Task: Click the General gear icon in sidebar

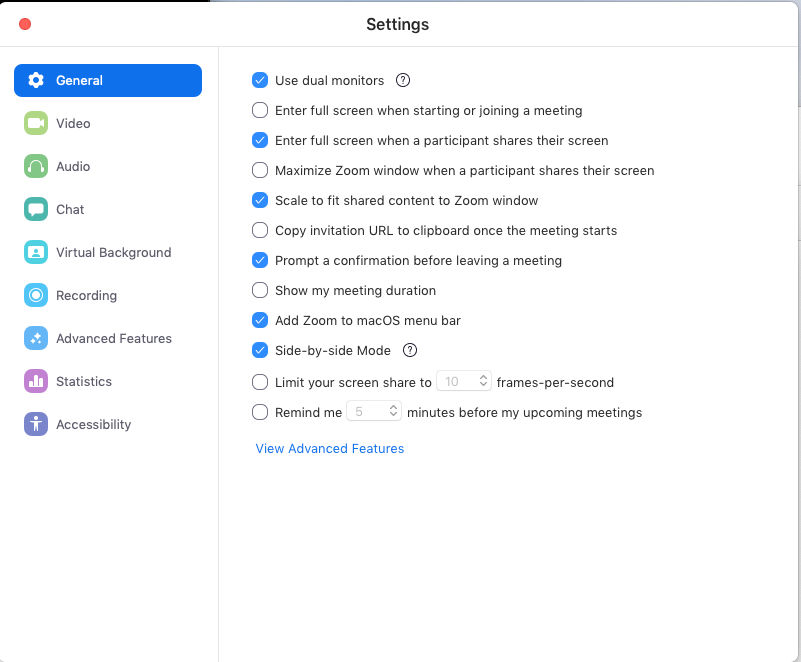Action: pyautogui.click(x=36, y=81)
